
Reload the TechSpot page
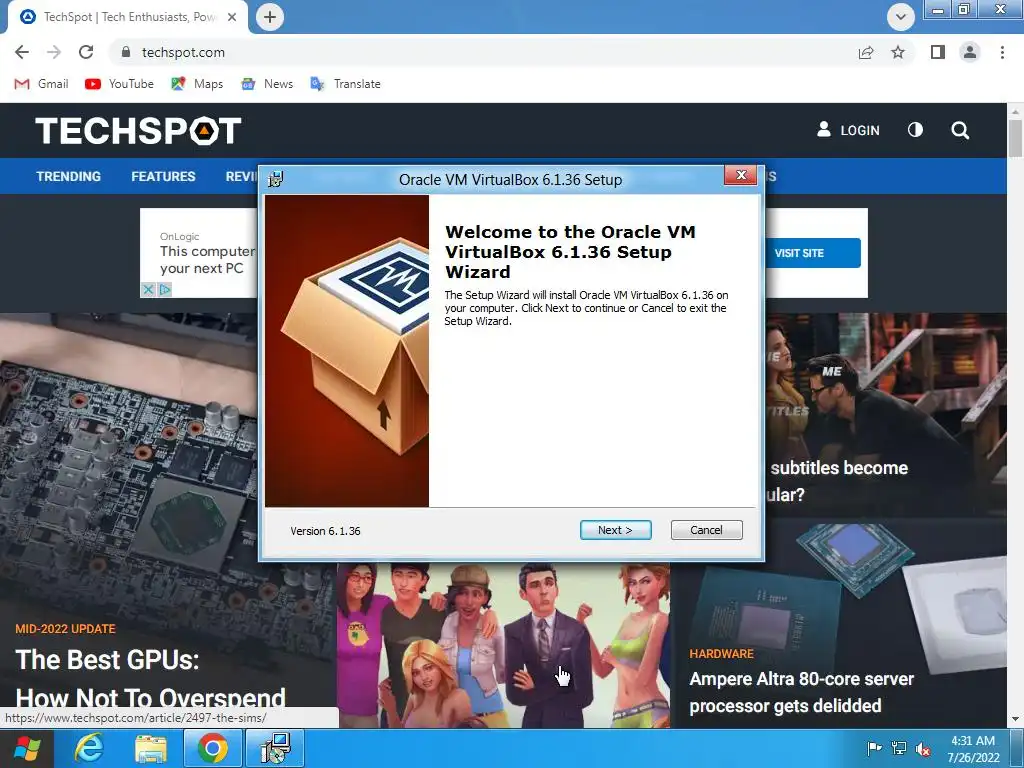point(86,52)
